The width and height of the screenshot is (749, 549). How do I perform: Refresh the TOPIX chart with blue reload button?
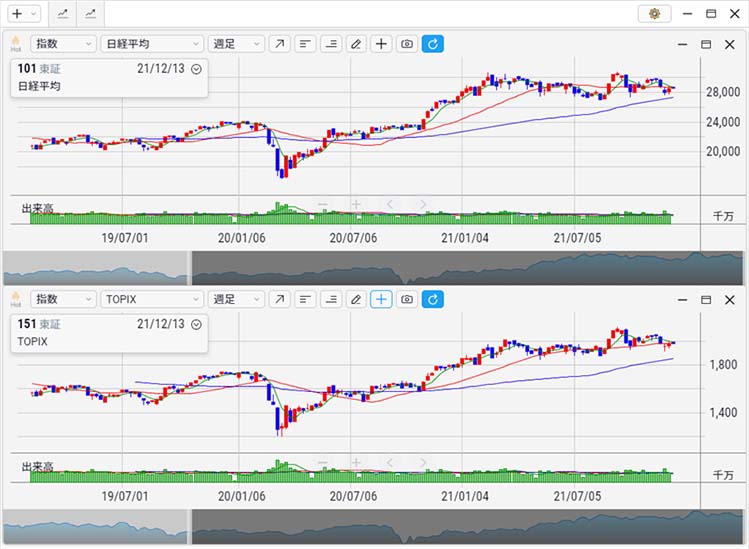coord(433,299)
